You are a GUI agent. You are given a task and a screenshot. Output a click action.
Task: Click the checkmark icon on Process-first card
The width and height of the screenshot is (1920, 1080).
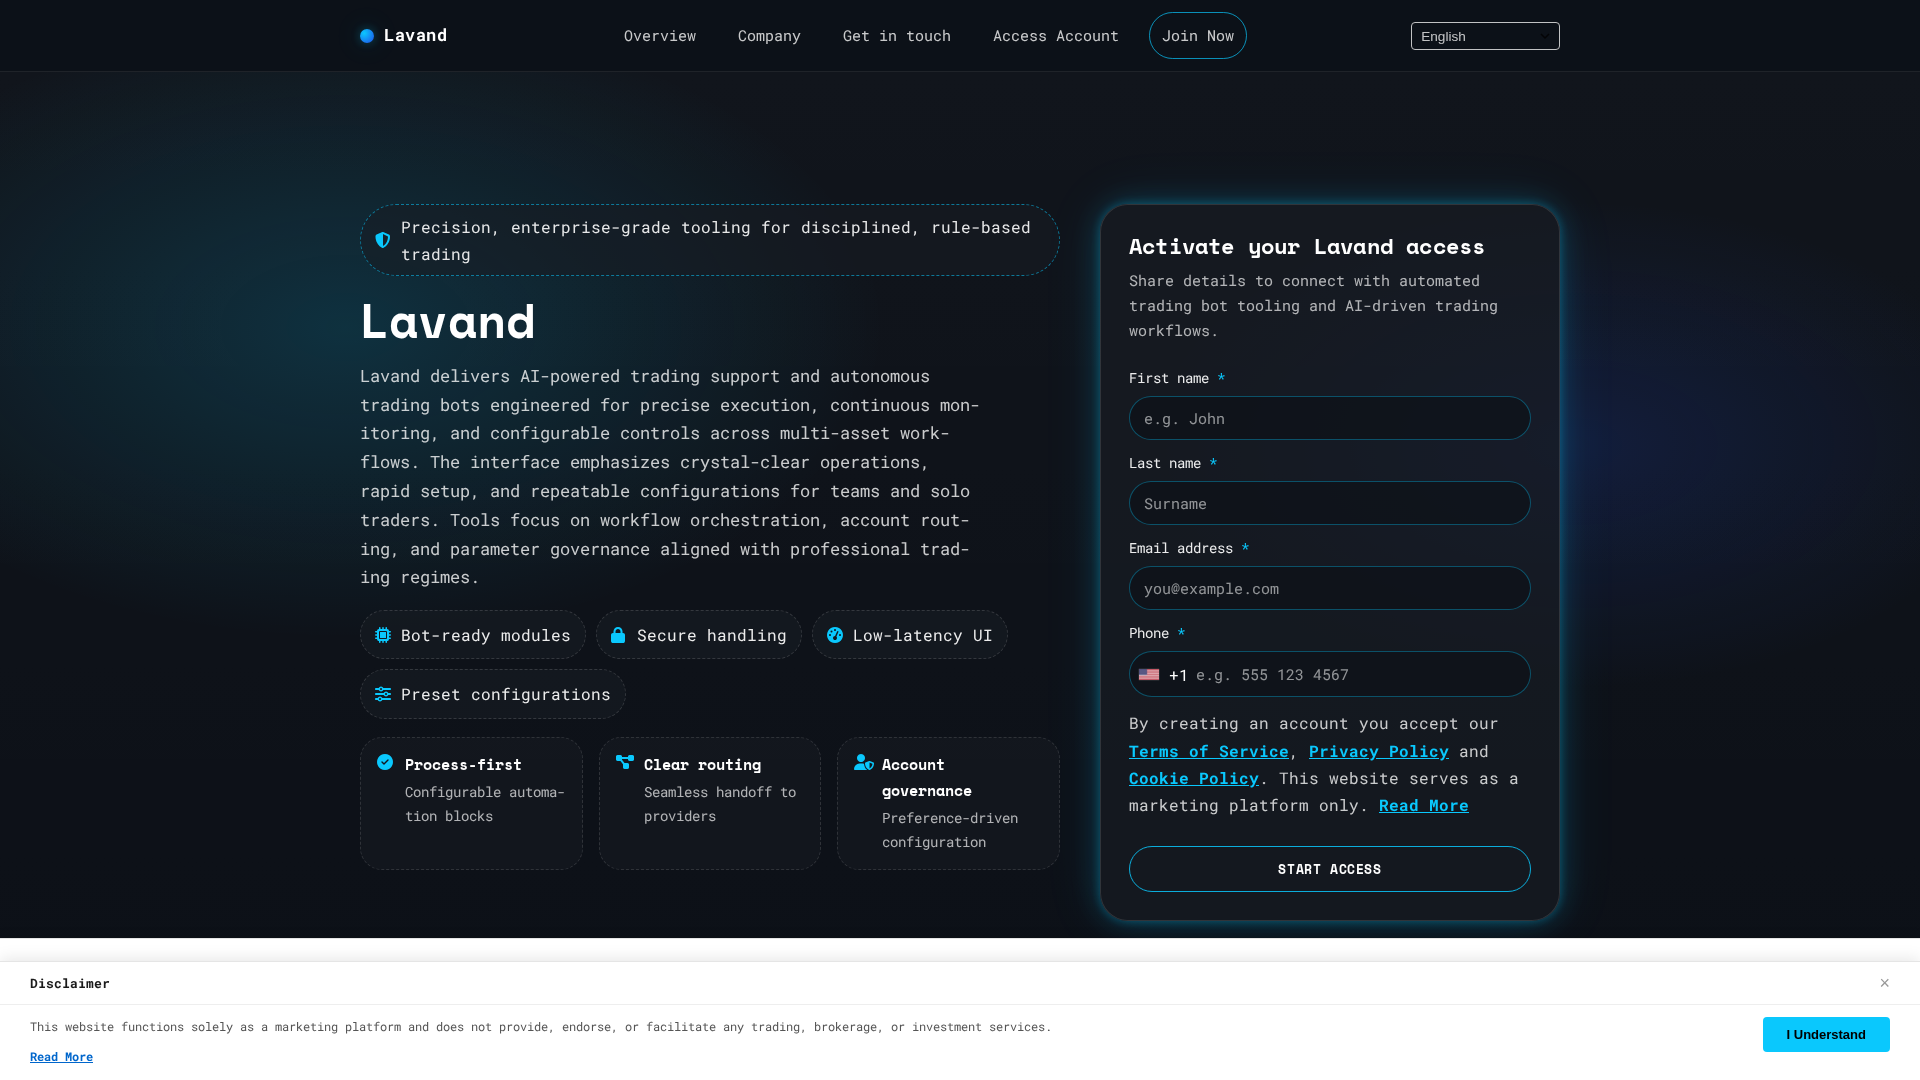click(385, 762)
